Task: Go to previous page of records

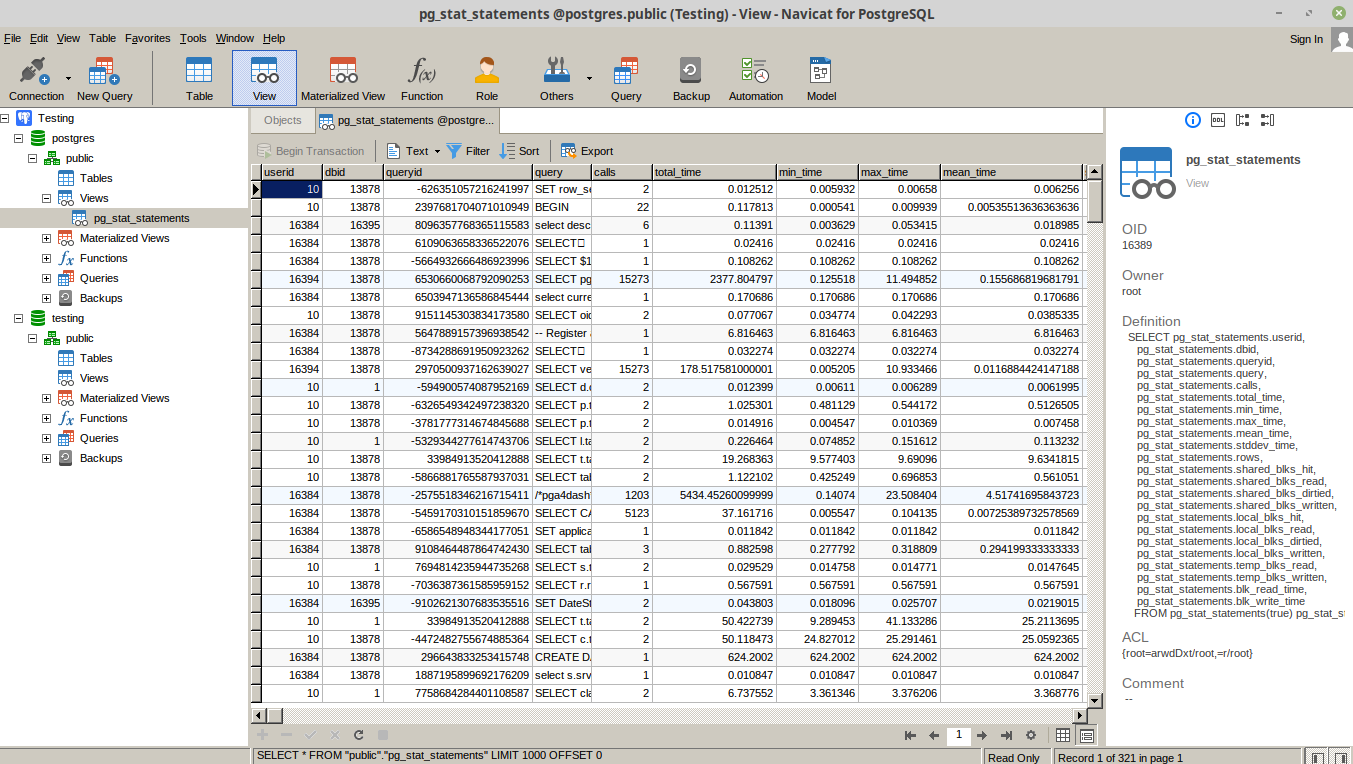Action: click(x=934, y=735)
